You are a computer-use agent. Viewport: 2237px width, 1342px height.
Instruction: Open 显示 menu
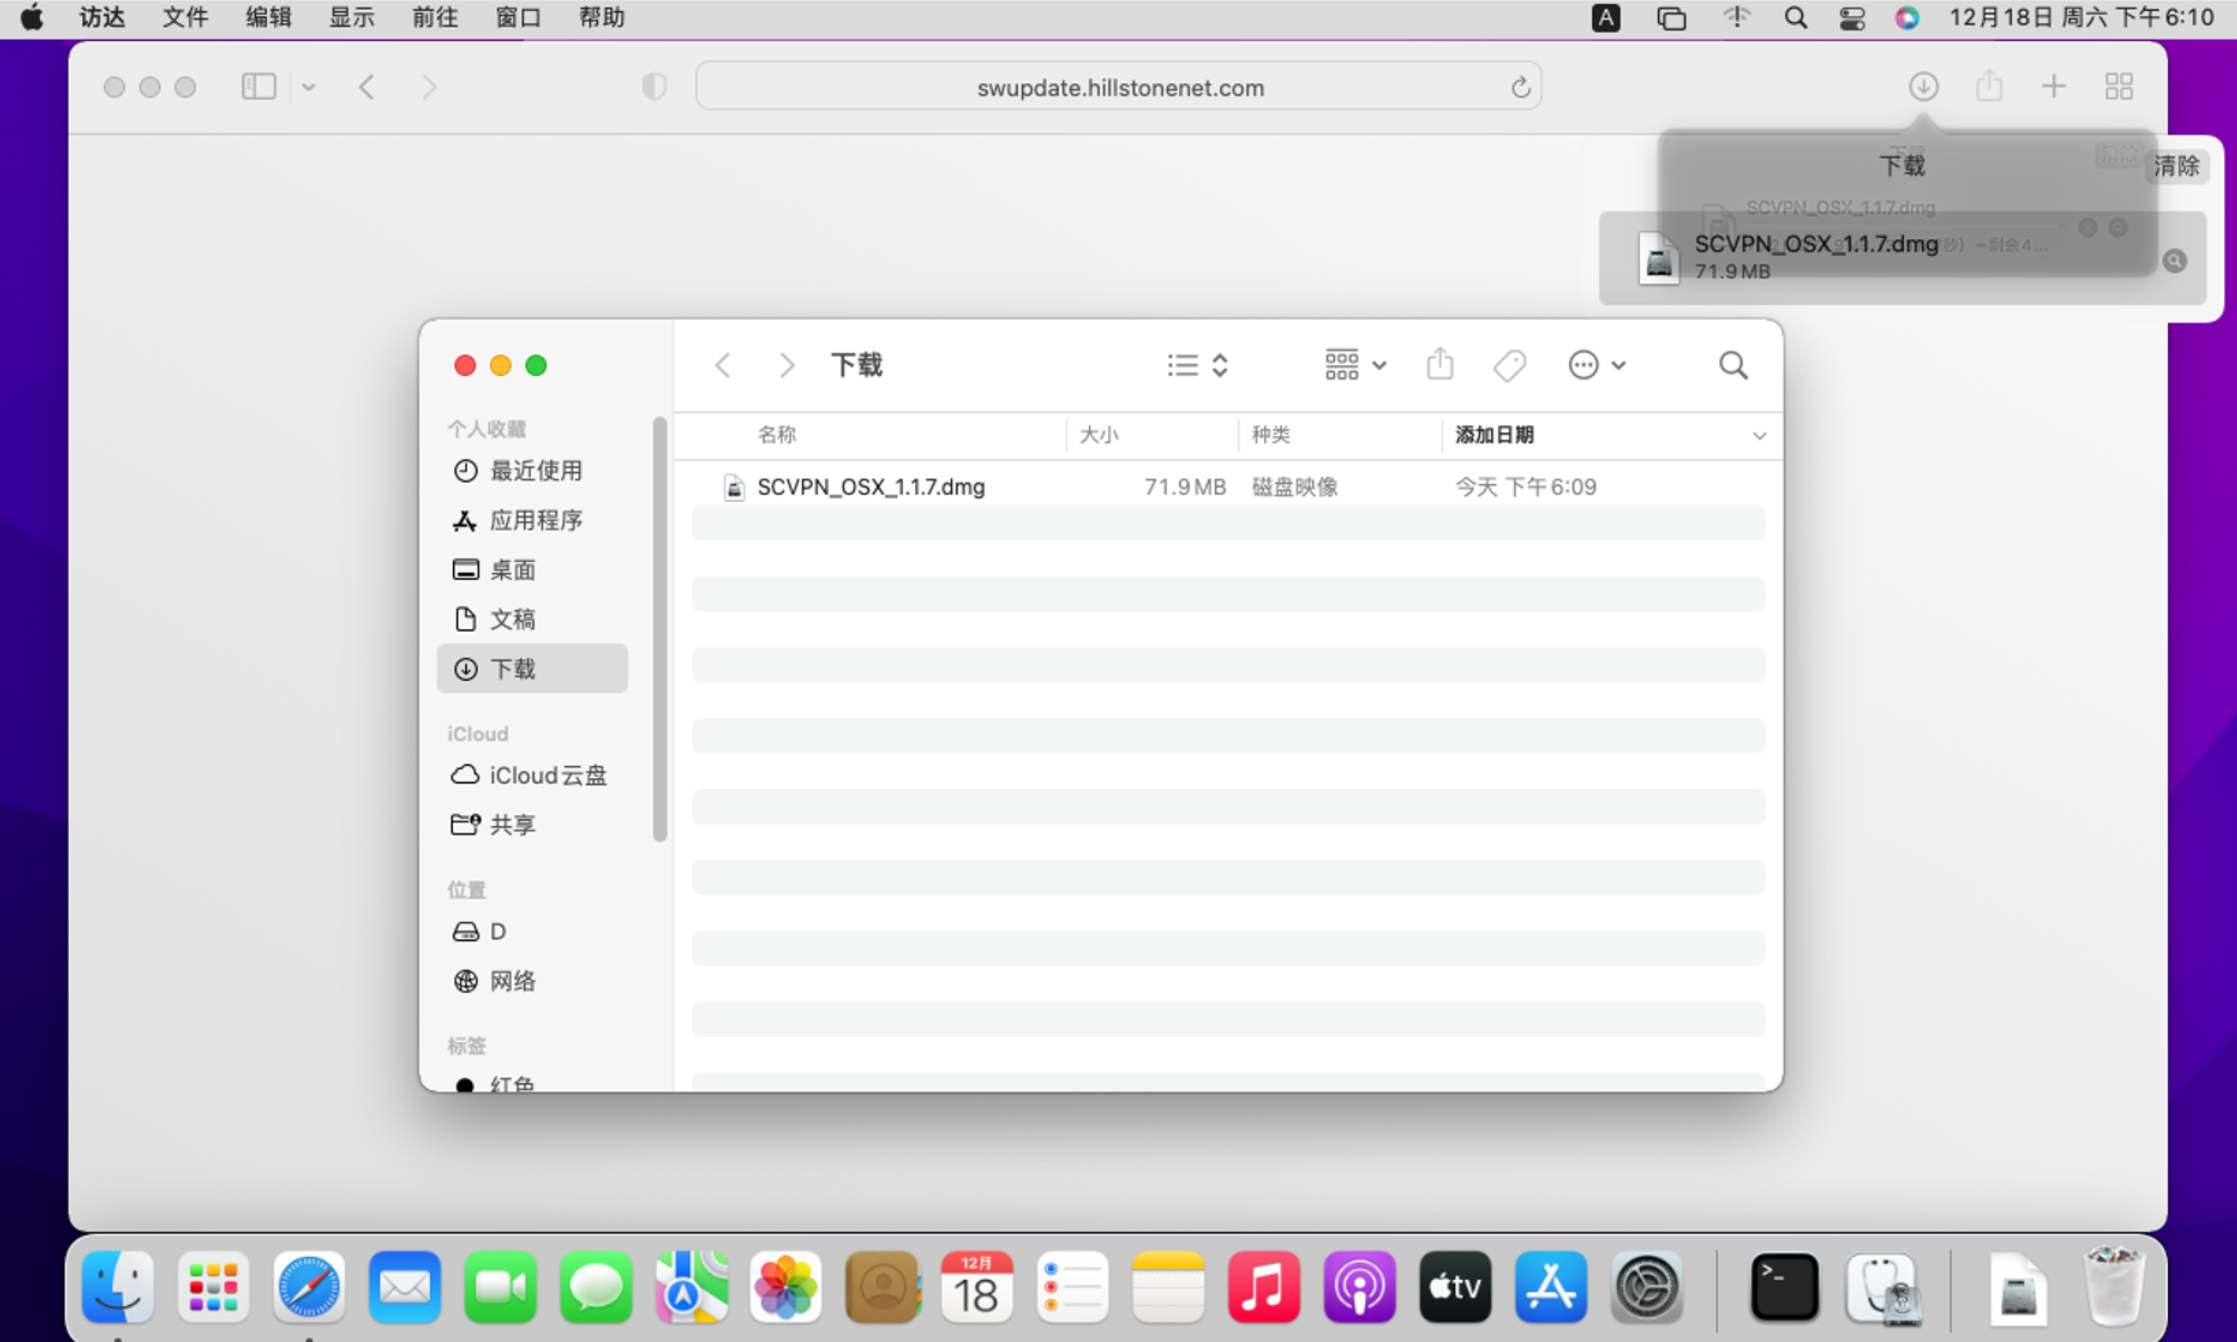click(351, 17)
